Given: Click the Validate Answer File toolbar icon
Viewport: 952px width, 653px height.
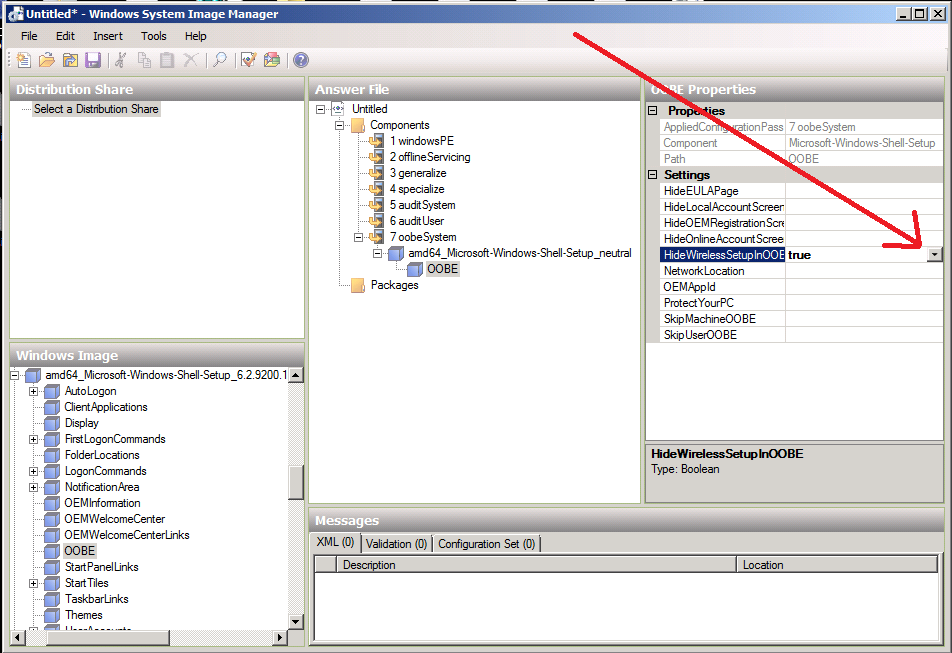Looking at the screenshot, I should coord(248,60).
